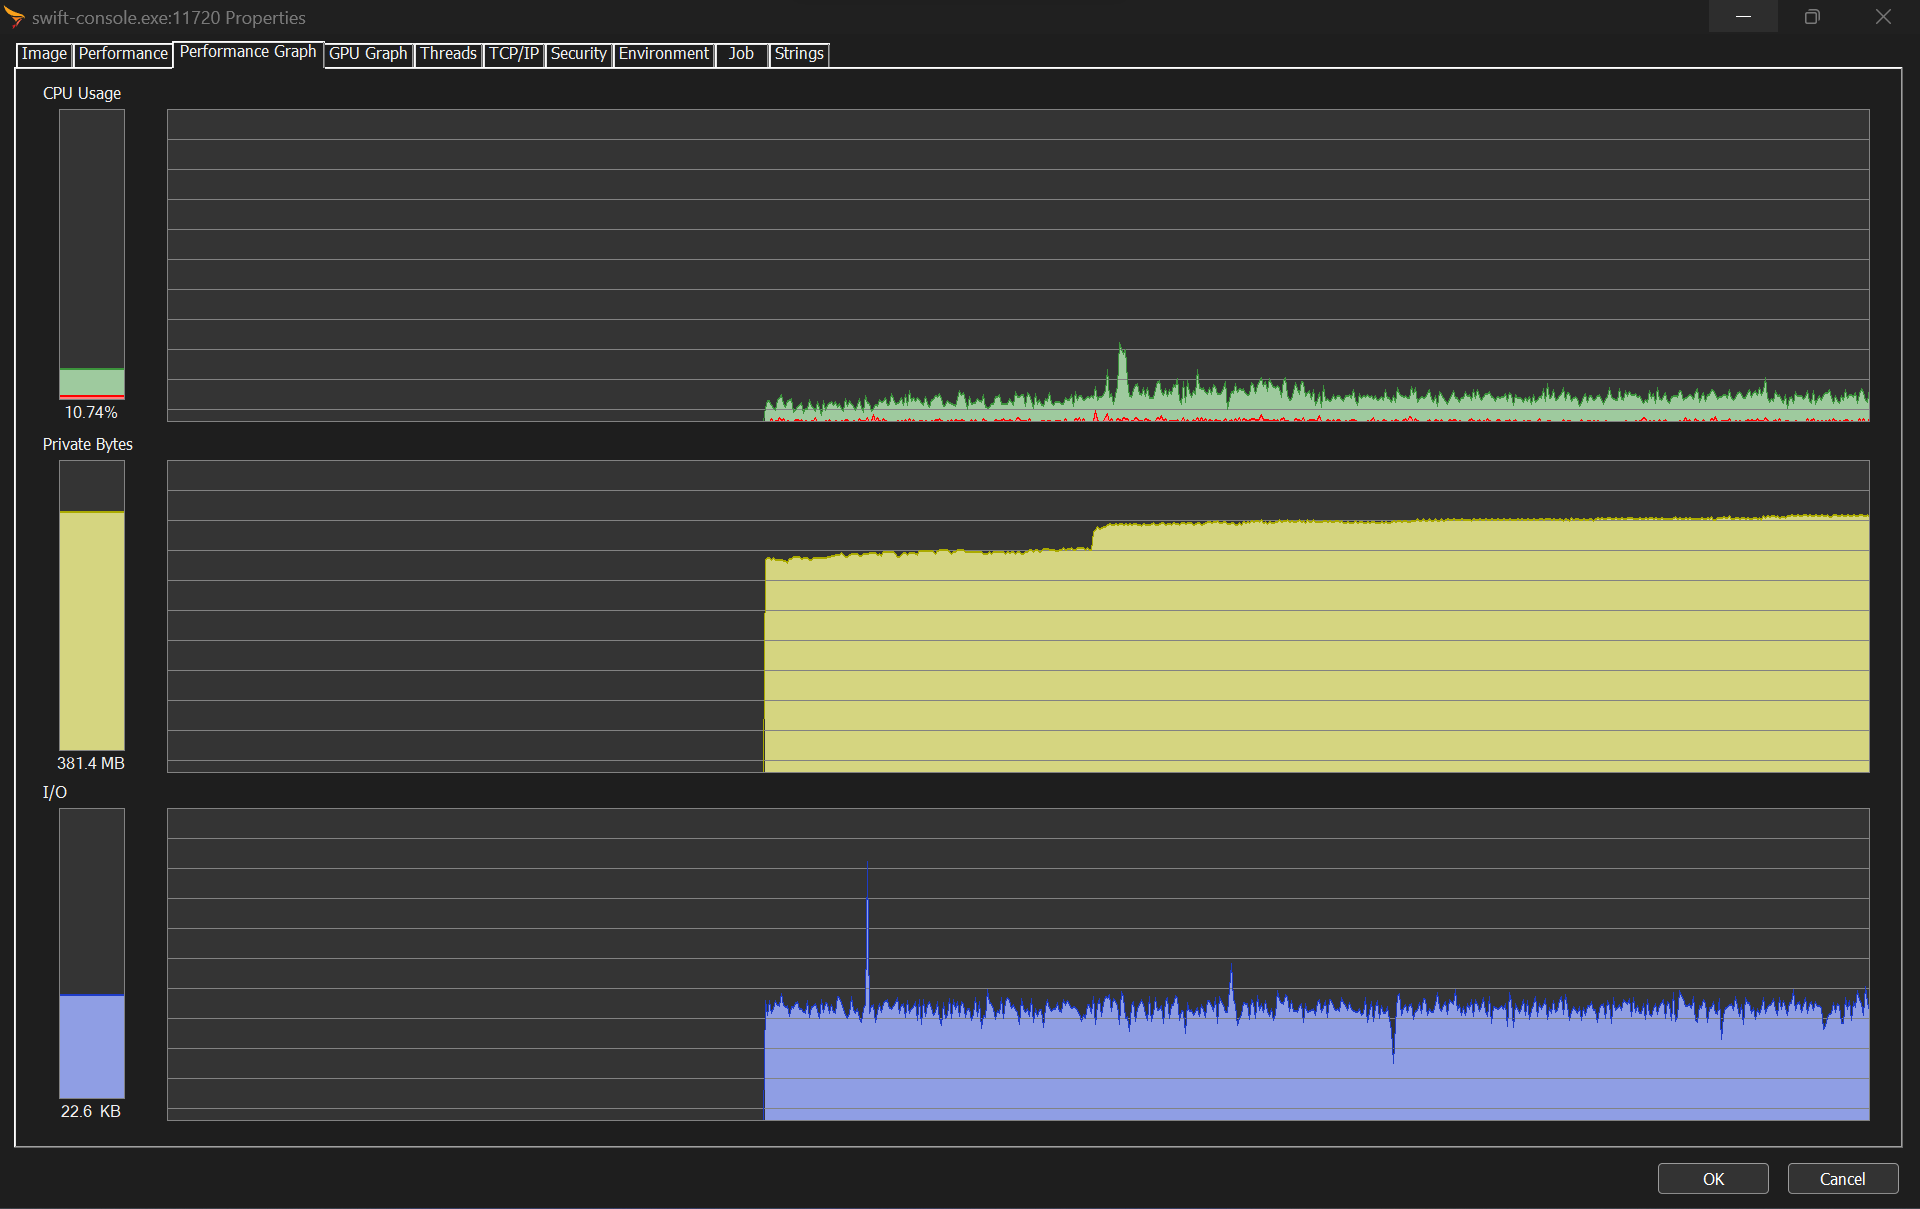Image resolution: width=1920 pixels, height=1209 pixels.
Task: Open the Strings tab
Action: (x=798, y=54)
